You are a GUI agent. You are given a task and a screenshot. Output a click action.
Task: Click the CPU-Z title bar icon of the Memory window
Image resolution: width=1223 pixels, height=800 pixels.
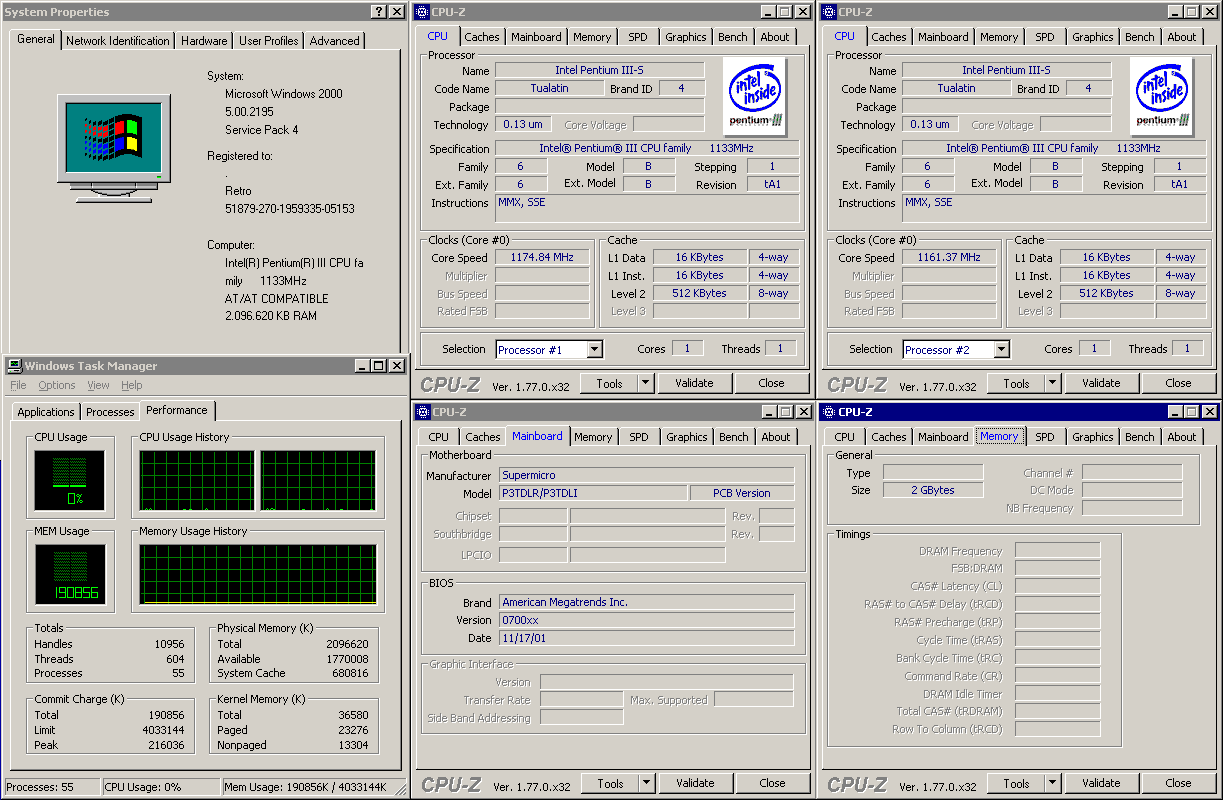pos(828,412)
